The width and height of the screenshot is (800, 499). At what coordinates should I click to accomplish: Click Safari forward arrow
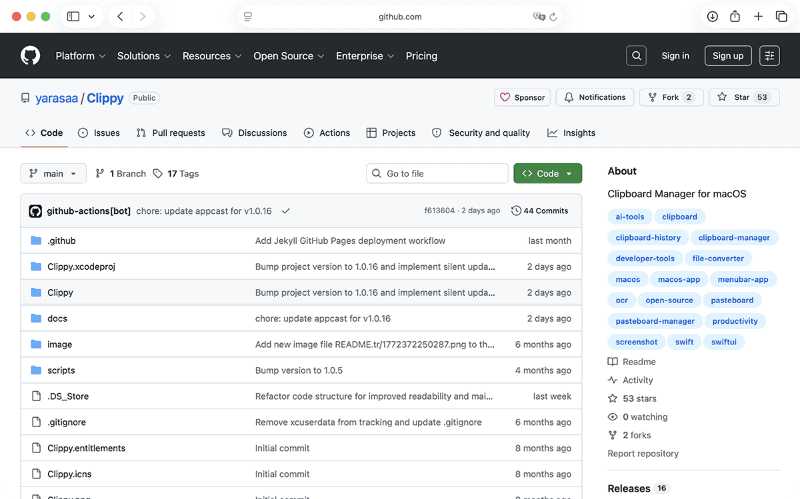[142, 16]
